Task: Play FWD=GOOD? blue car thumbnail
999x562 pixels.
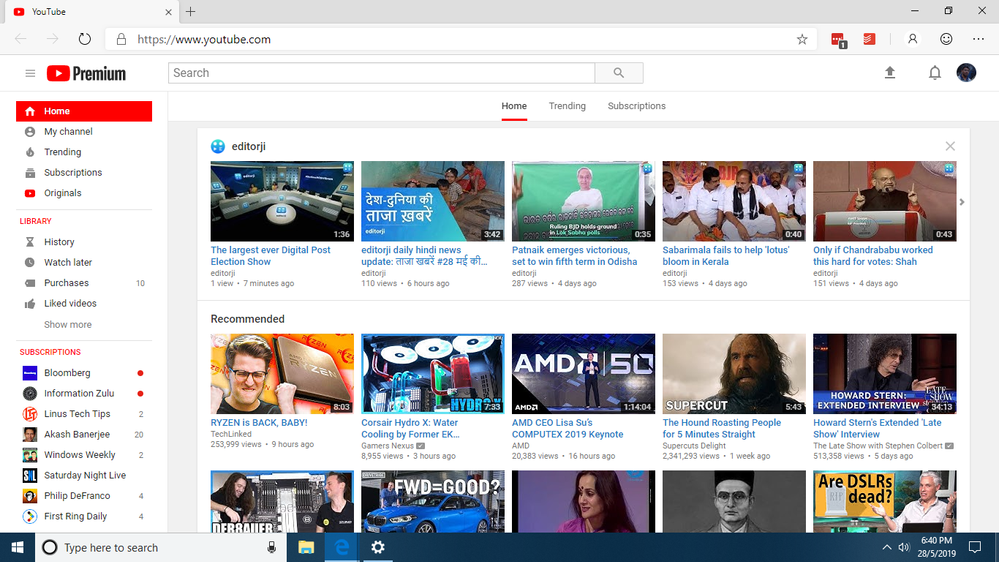Action: (x=433, y=501)
